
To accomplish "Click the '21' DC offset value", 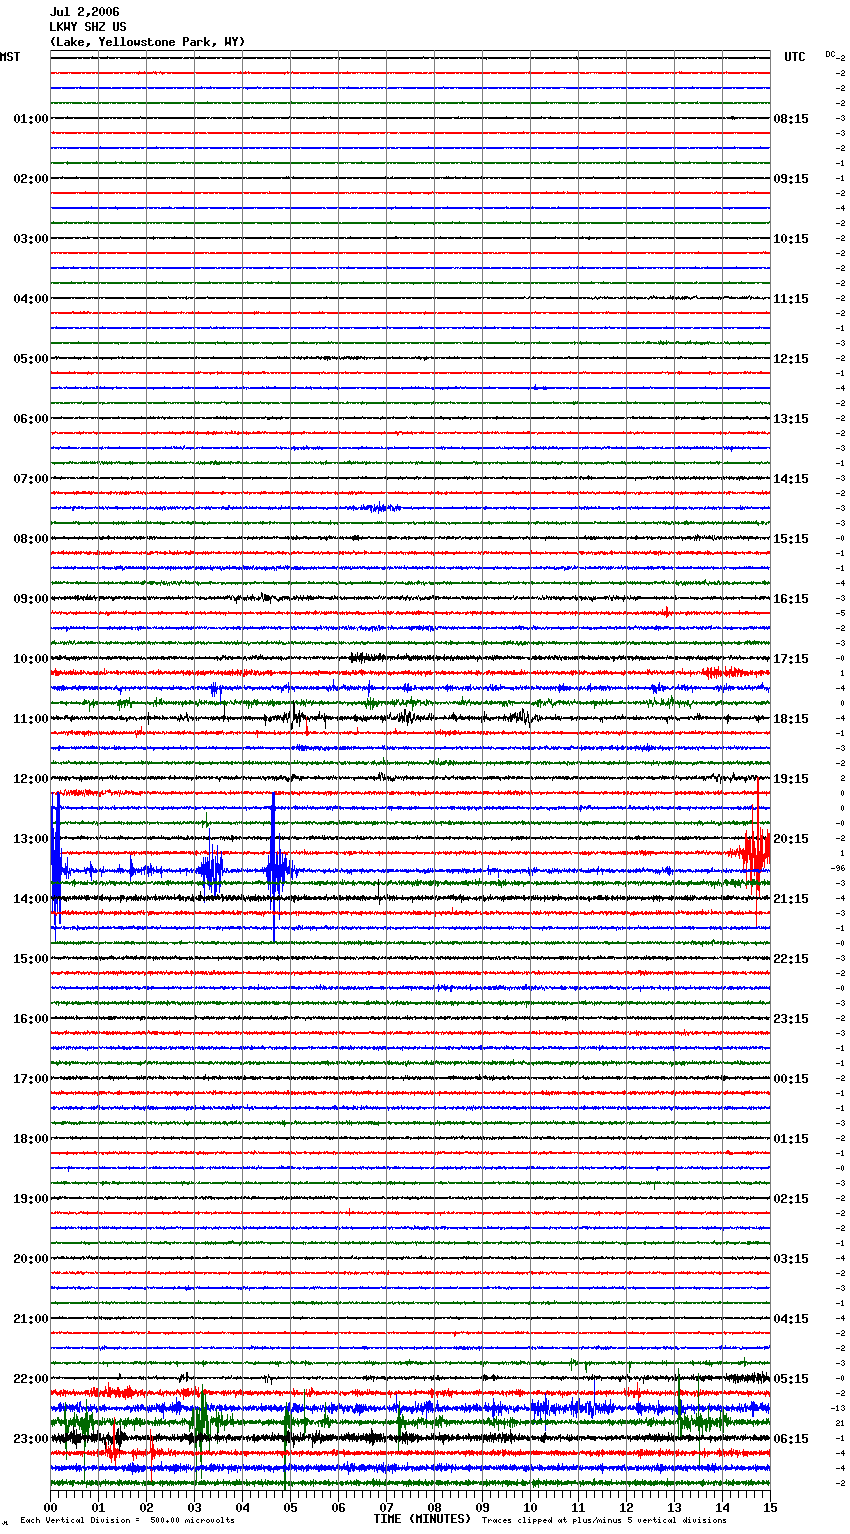I will point(840,1423).
